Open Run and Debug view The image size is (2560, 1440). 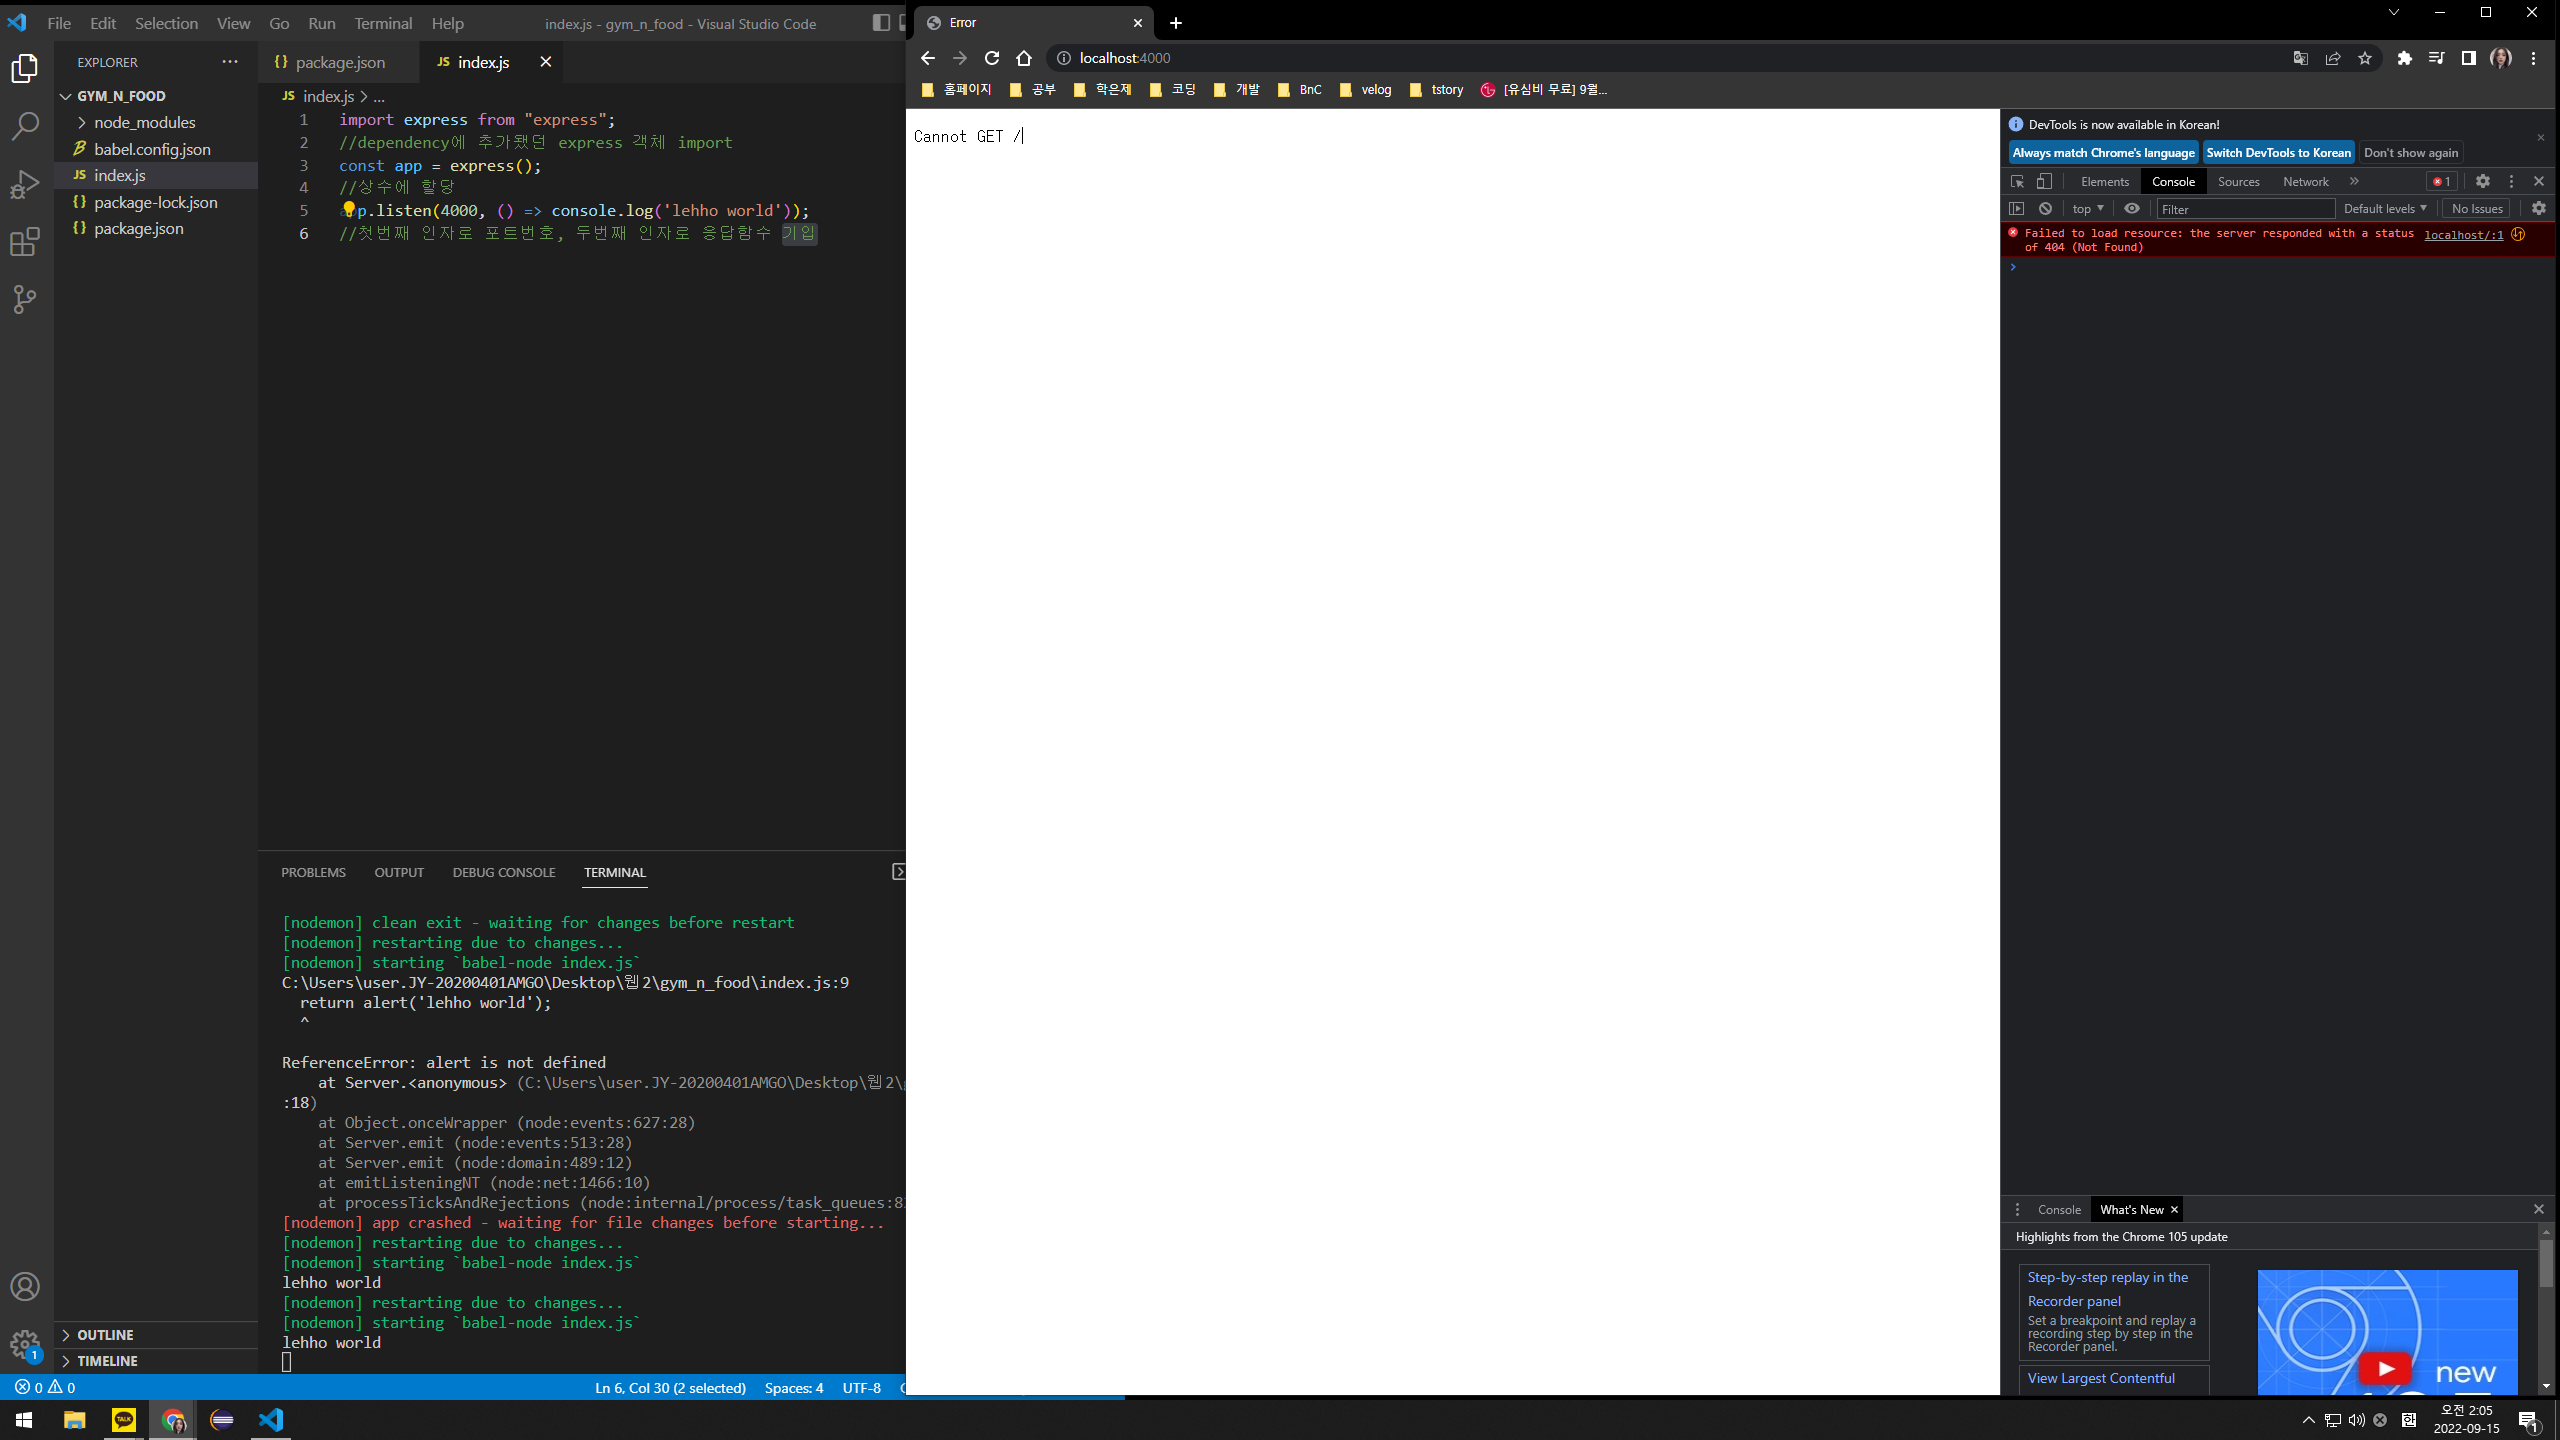(25, 185)
